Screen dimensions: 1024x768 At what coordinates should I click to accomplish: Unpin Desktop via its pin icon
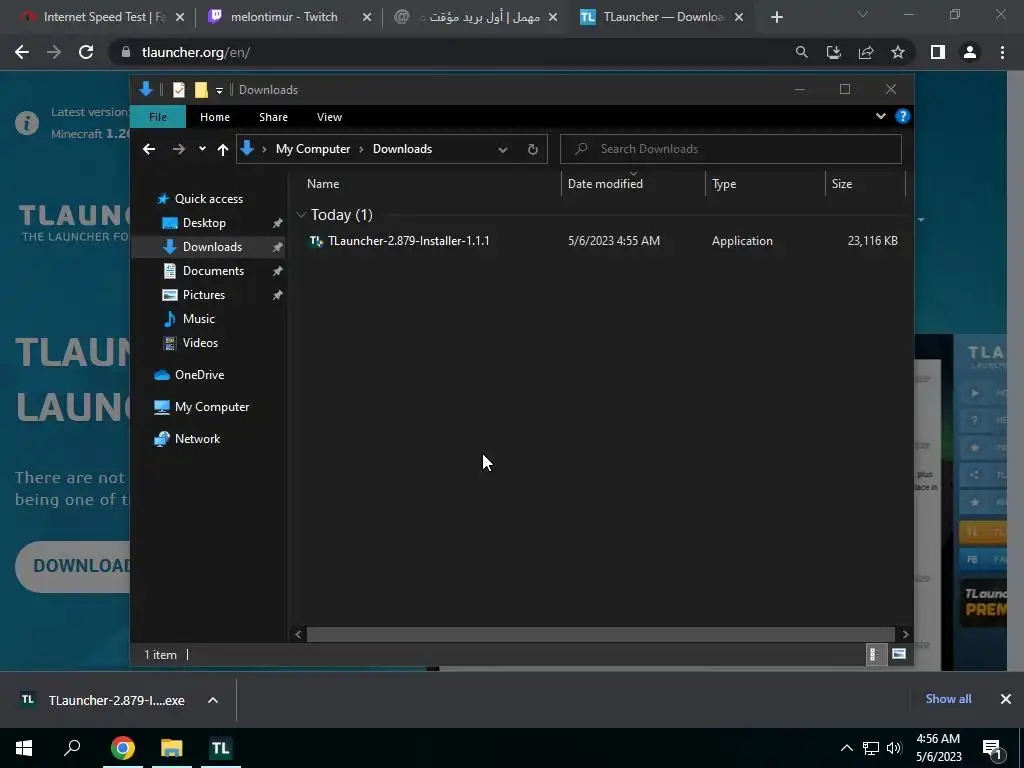click(x=278, y=223)
